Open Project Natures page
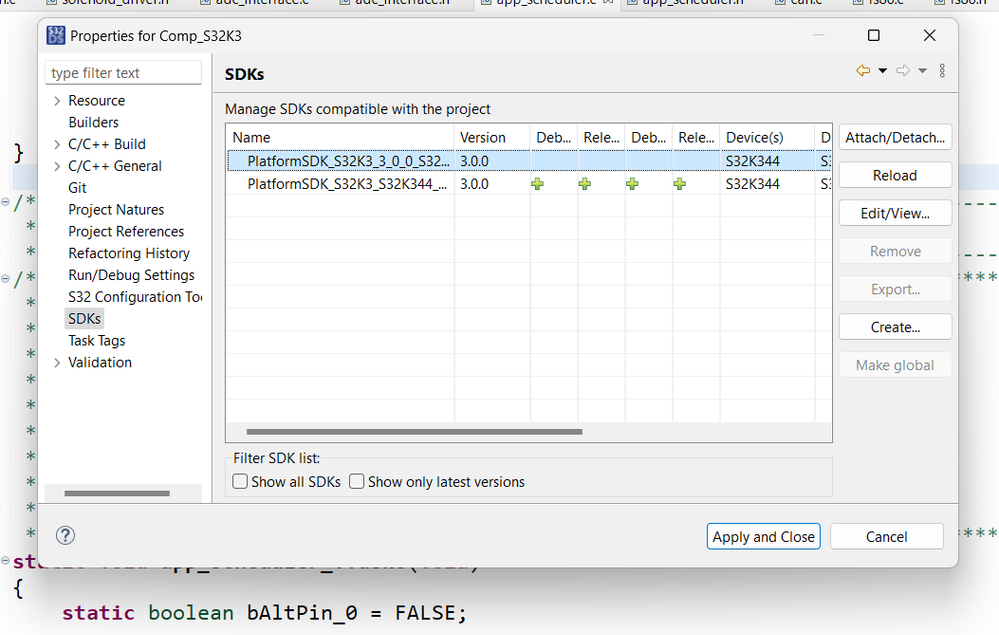The image size is (999, 635). pos(116,210)
